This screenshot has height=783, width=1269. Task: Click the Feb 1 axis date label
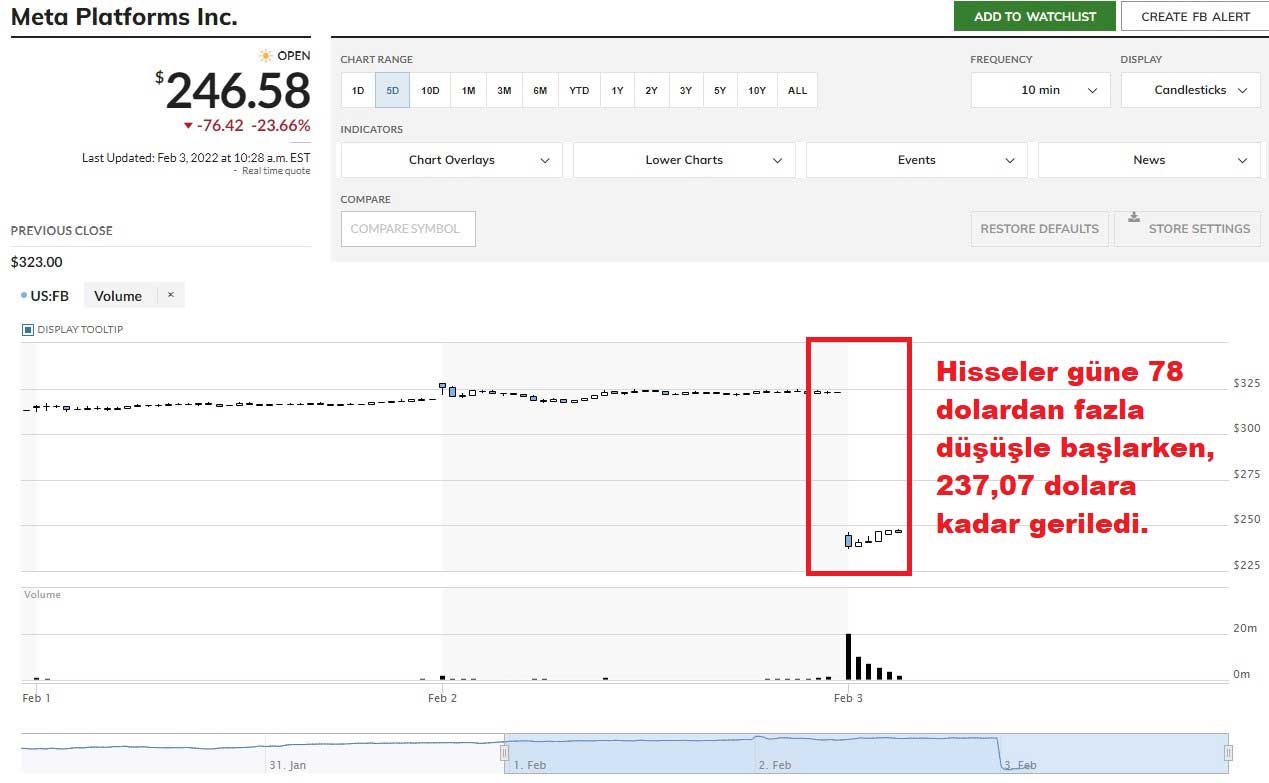point(36,698)
